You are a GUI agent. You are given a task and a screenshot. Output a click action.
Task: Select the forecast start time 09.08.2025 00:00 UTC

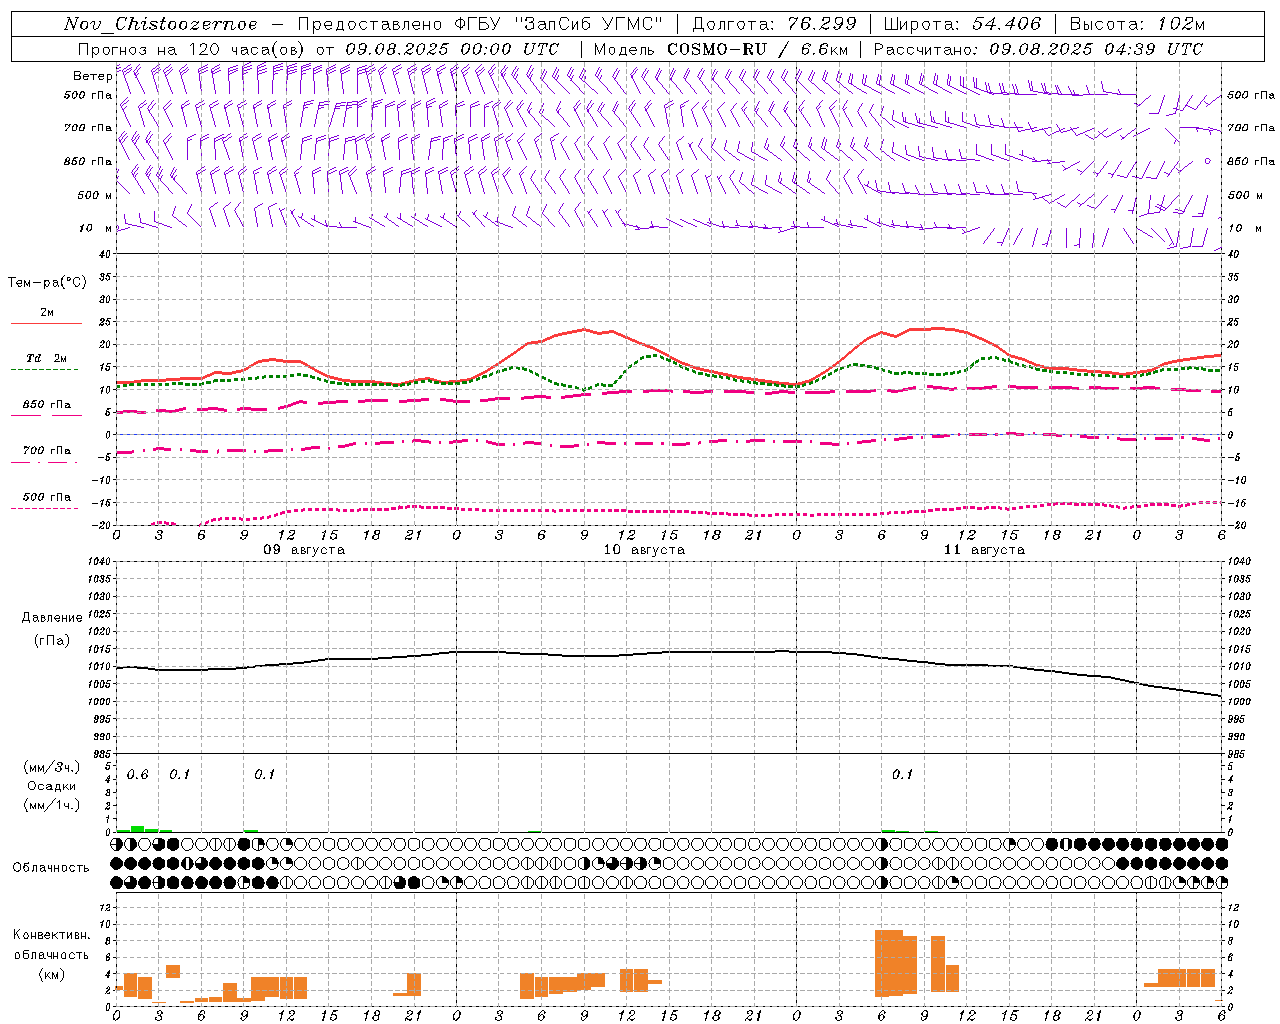click(452, 49)
